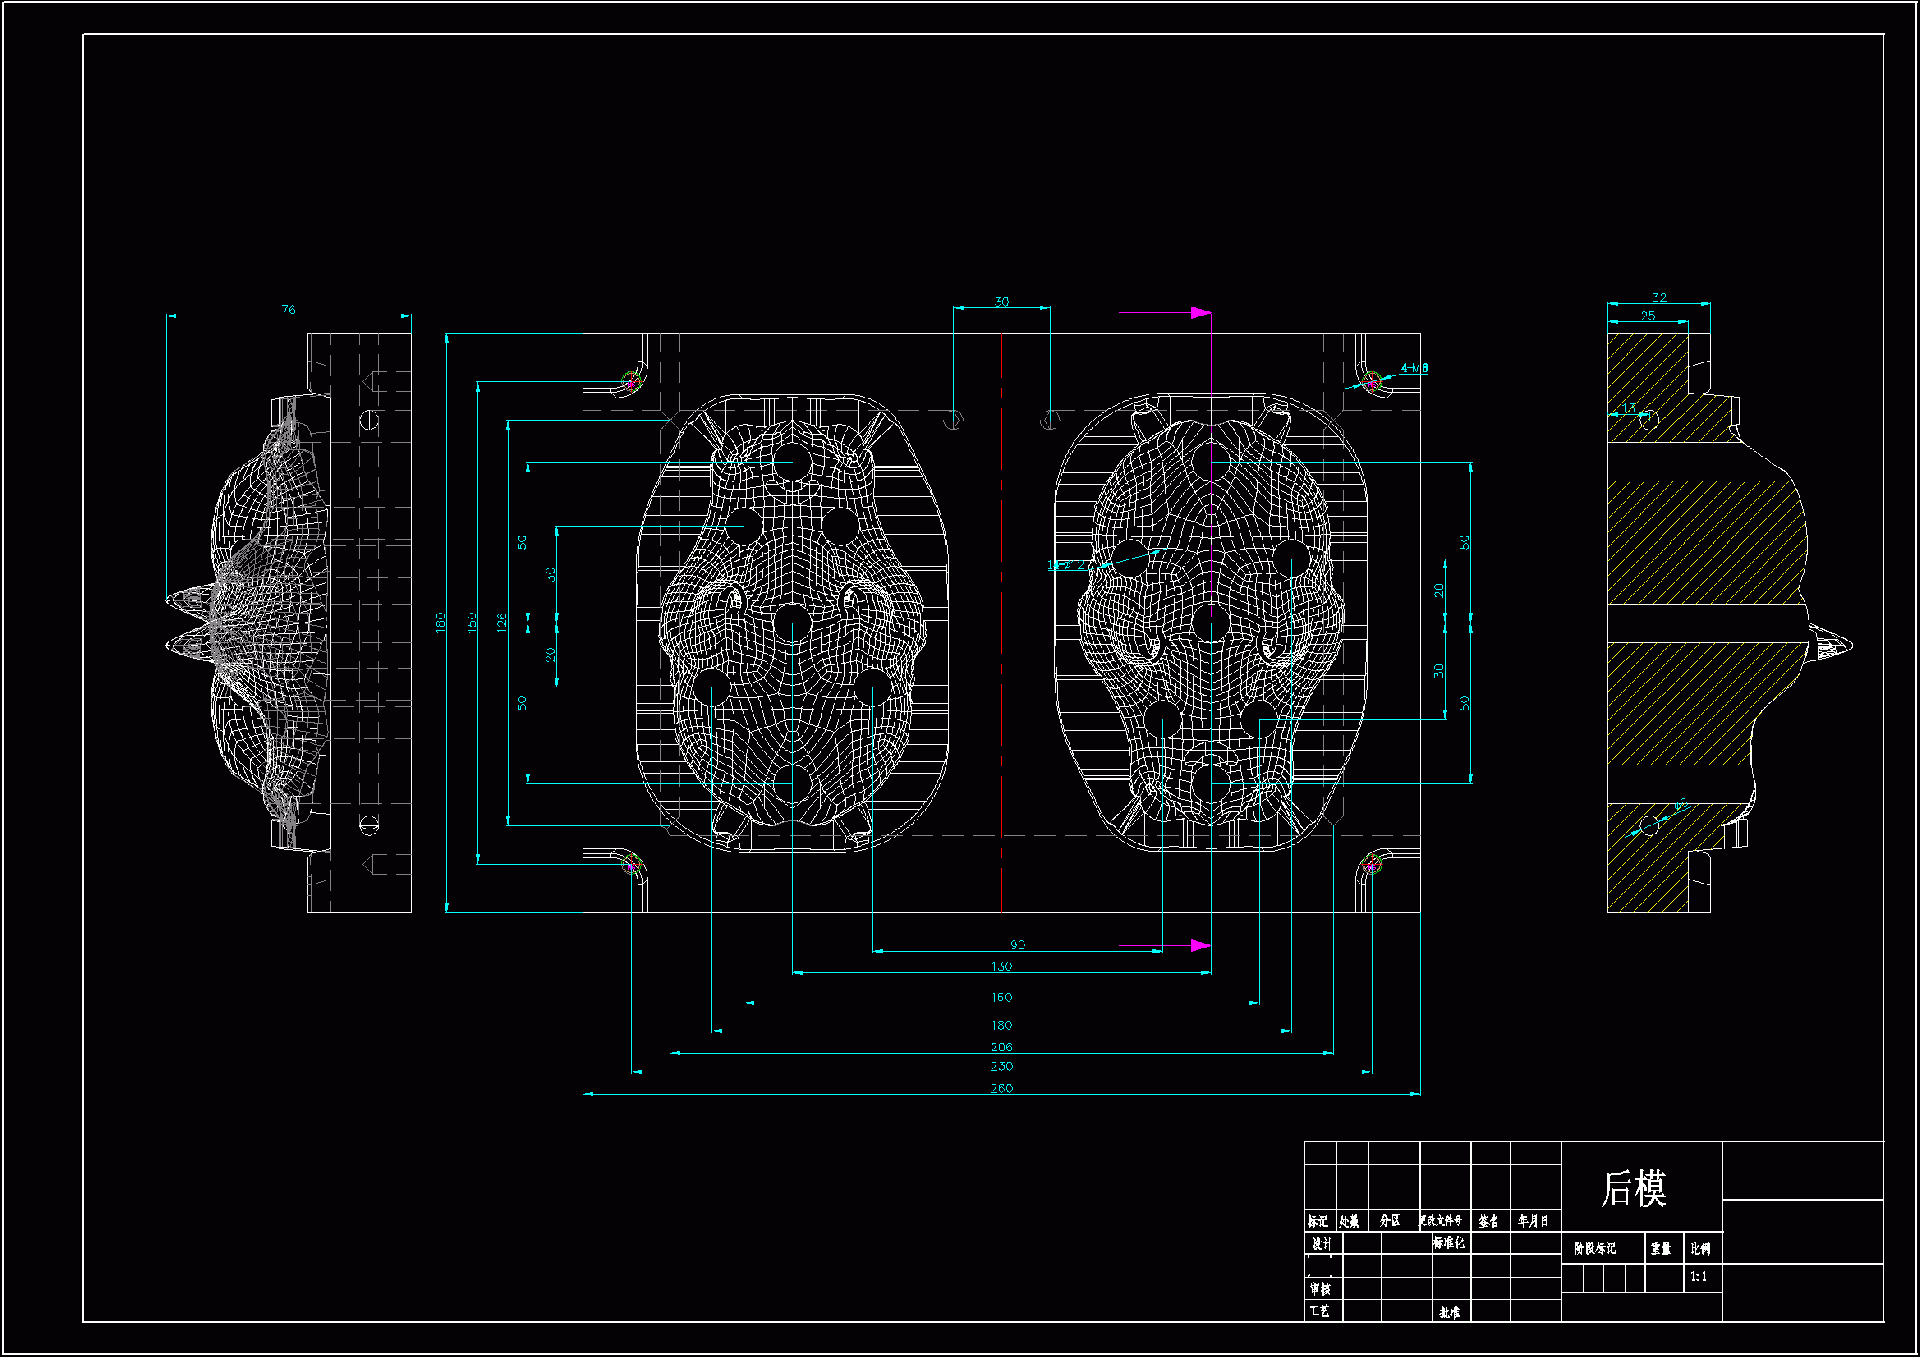Select the 230 horizontal dimension label
This screenshot has width=1920, height=1357.
tap(1001, 1067)
